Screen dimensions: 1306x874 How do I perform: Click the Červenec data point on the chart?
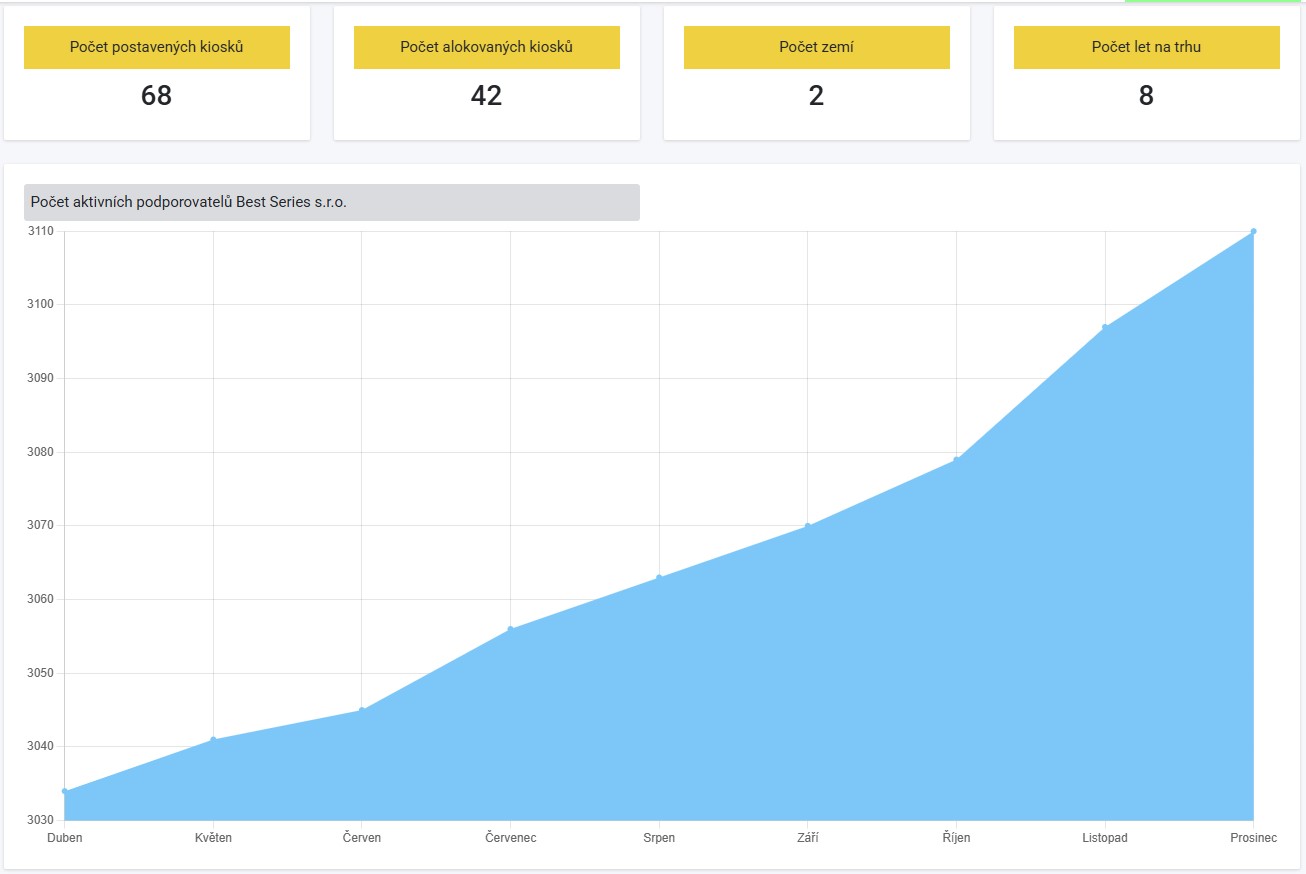[x=510, y=629]
